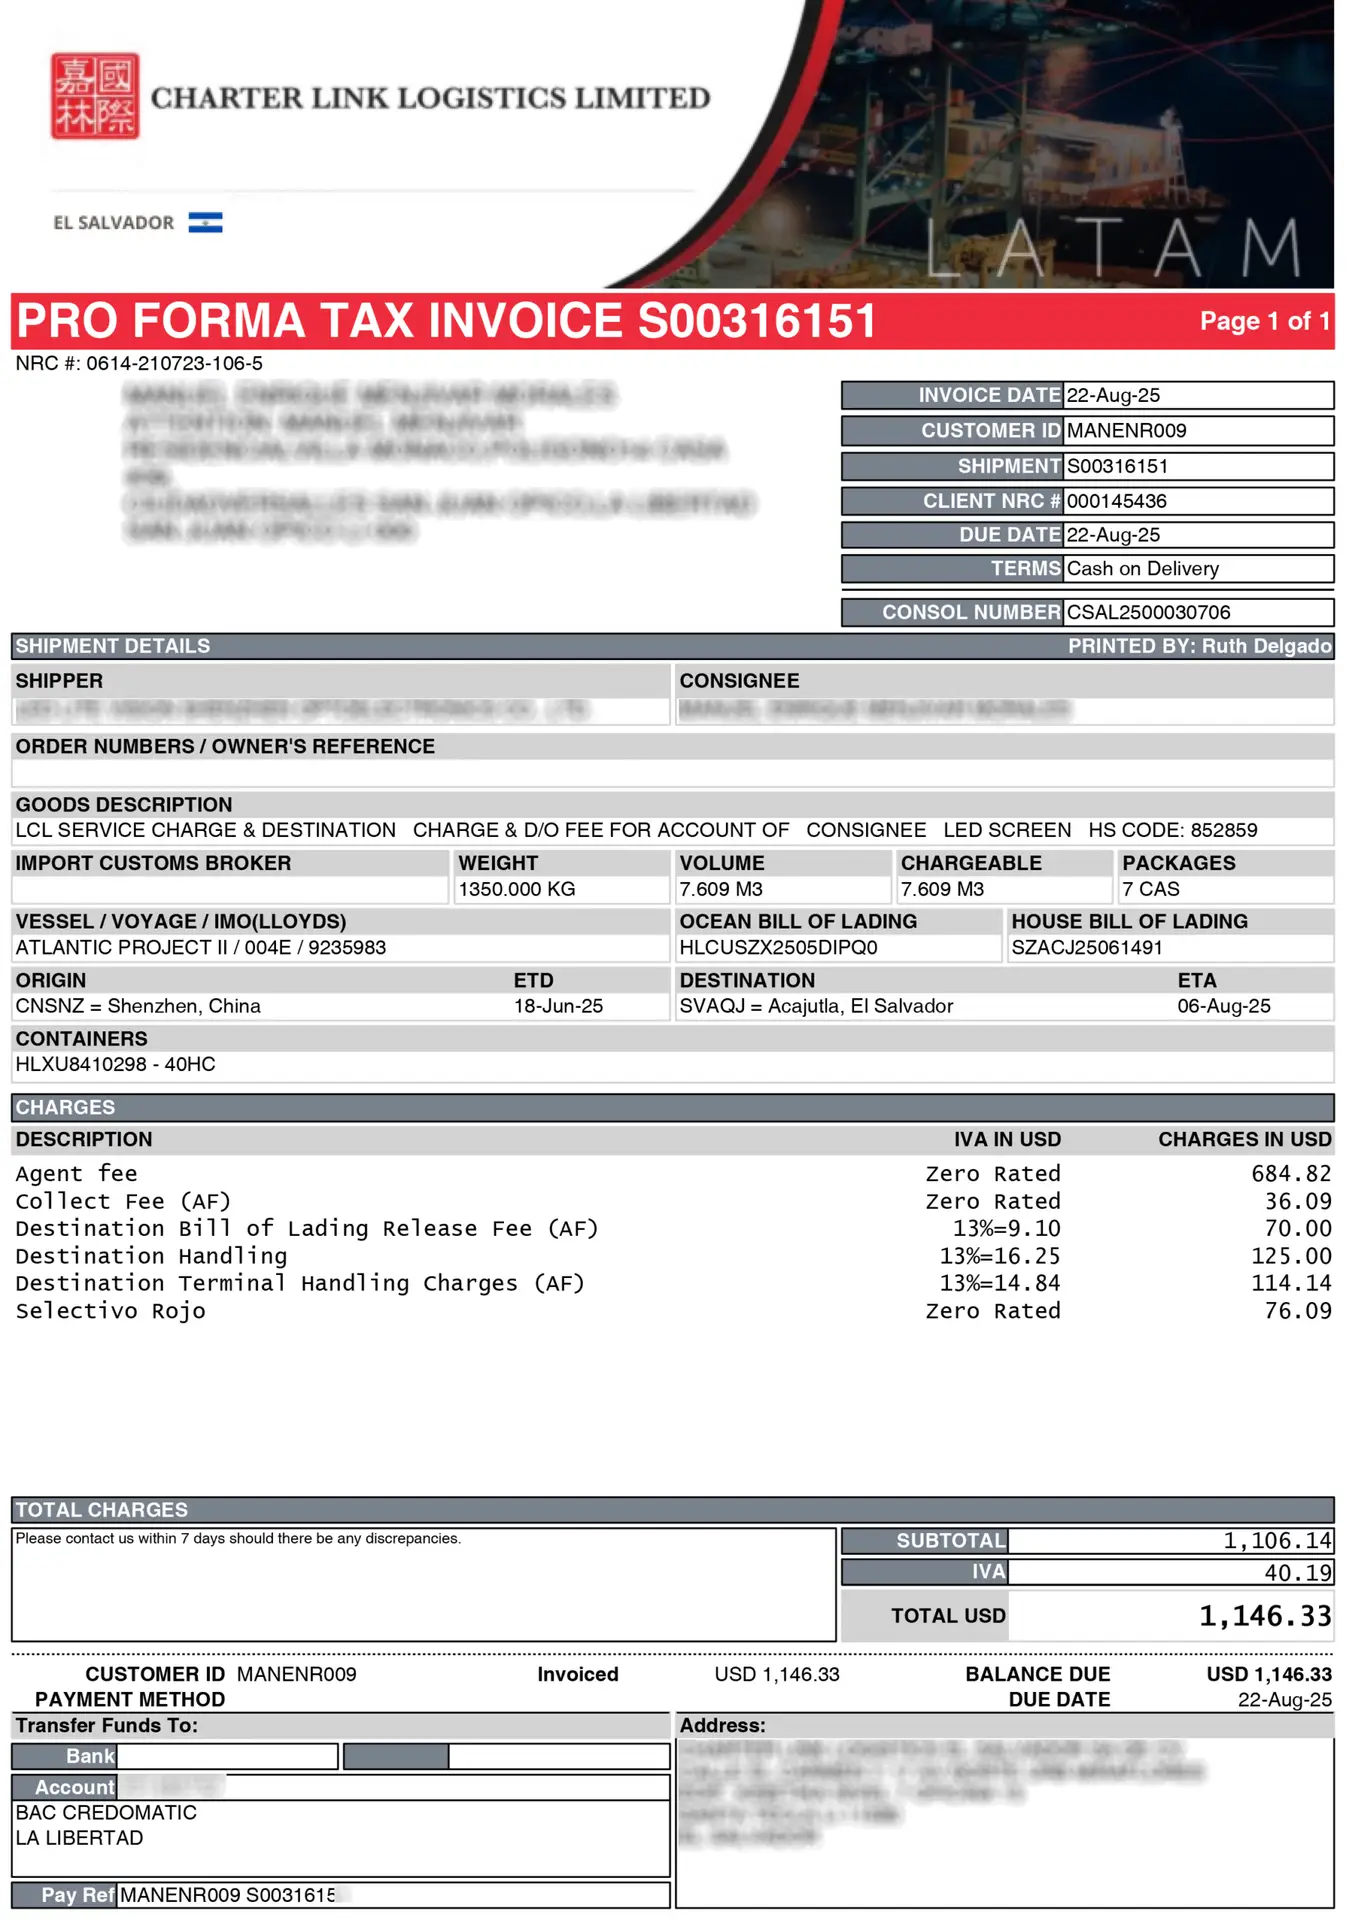Image resolution: width=1346 pixels, height=1920 pixels.
Task: Select the Ocean Bill of Lading number
Action: [778, 947]
